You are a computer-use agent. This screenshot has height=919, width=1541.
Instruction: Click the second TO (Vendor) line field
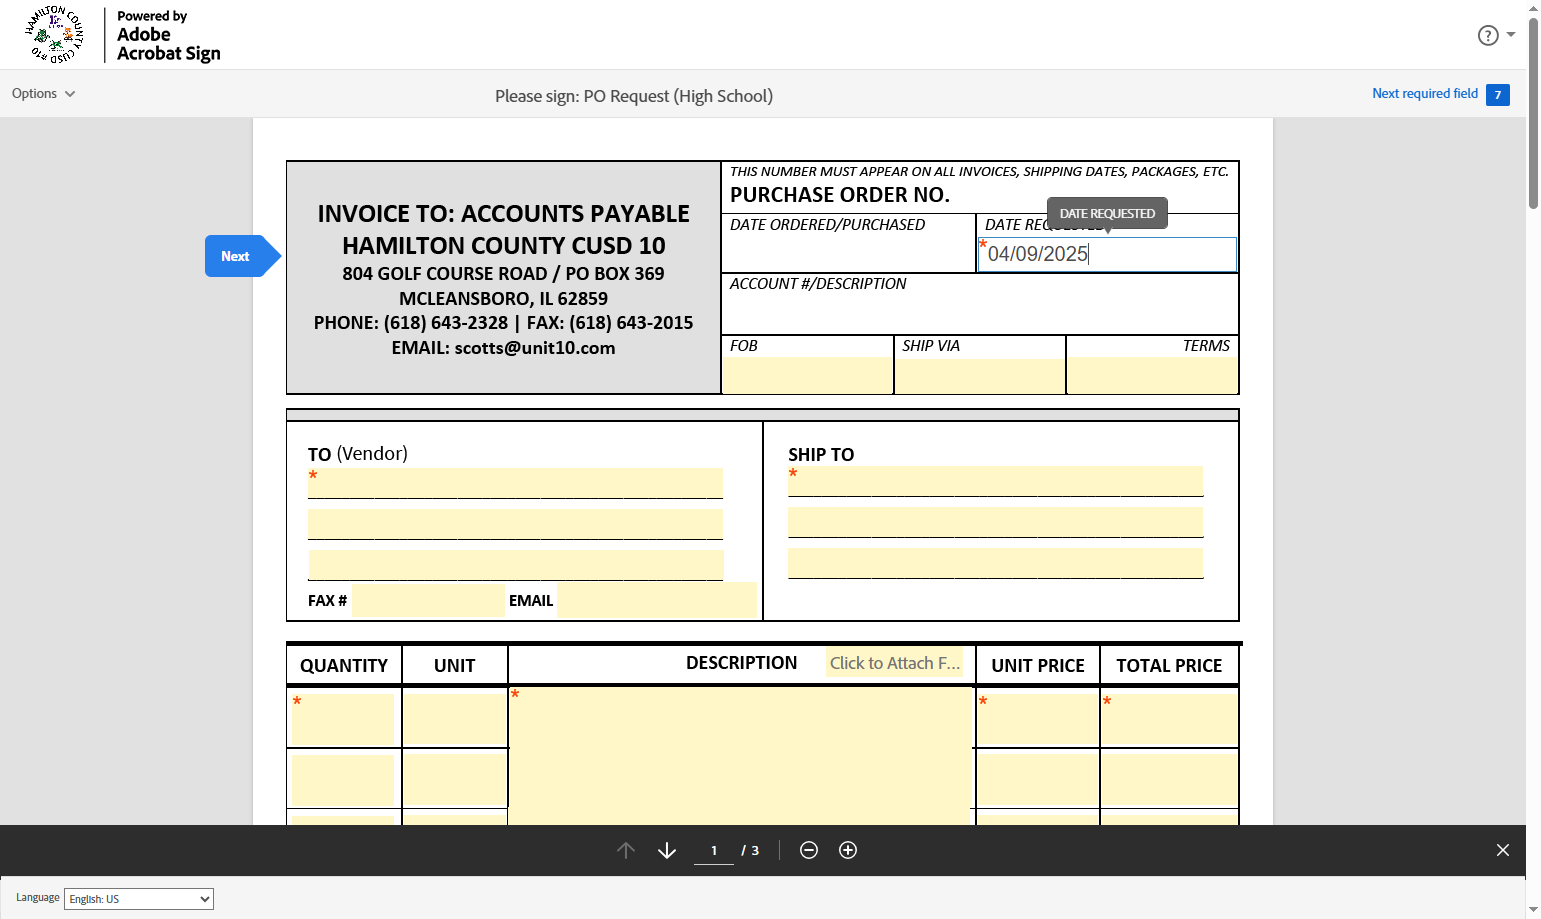tap(515, 524)
